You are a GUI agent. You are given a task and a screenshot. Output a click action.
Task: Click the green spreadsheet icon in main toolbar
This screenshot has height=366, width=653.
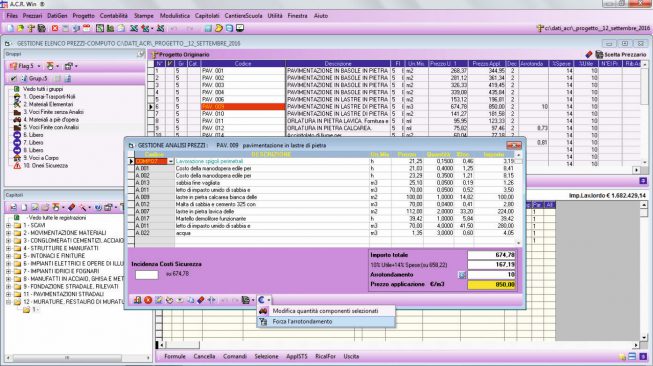pyautogui.click(x=100, y=28)
